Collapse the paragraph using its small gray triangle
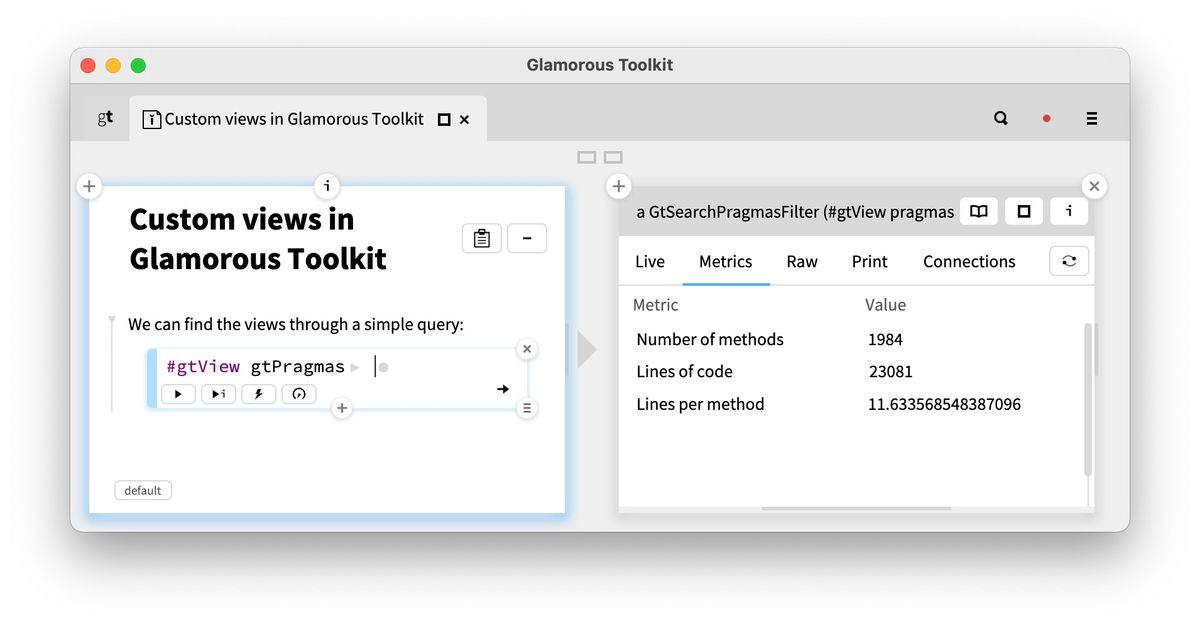Viewport: 1200px width, 625px height. pyautogui.click(x=112, y=321)
